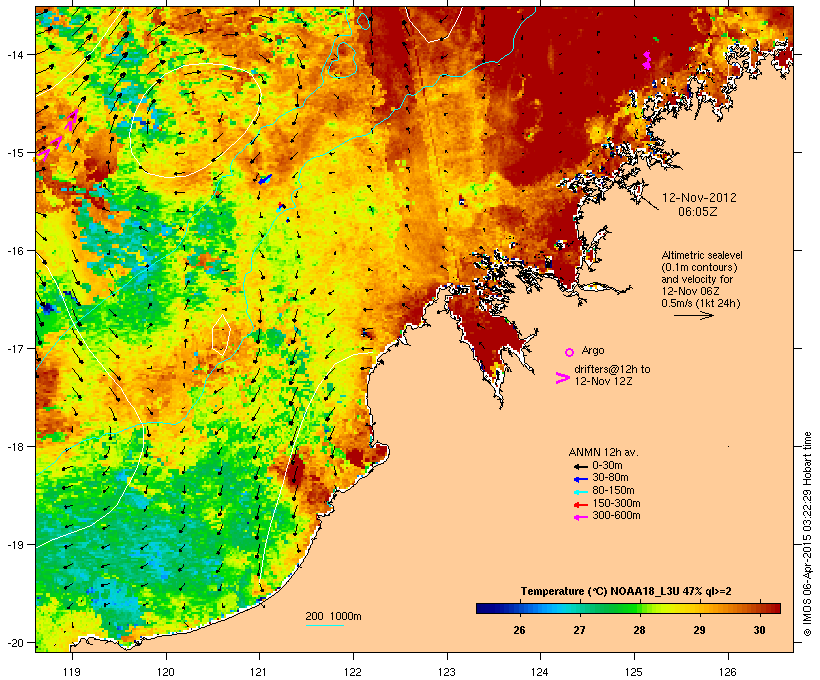Viewport: 820px width, 680px height.
Task: Click the -19 latitude axis label
Action: coord(14,545)
